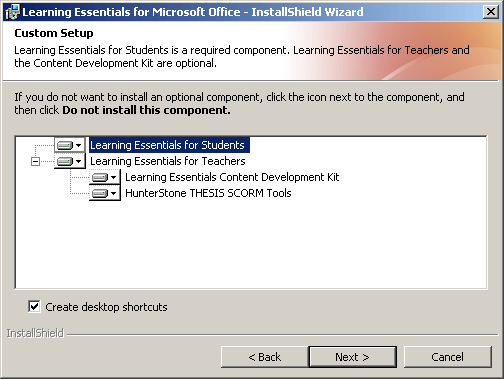Close the InstallShield Wizard window

[491, 12]
